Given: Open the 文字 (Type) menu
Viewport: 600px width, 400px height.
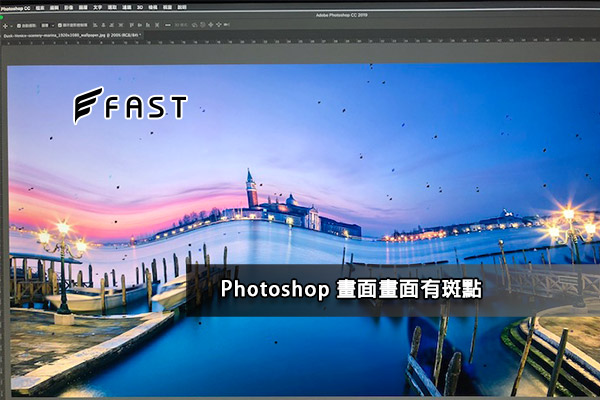Looking at the screenshot, I should [98, 7].
